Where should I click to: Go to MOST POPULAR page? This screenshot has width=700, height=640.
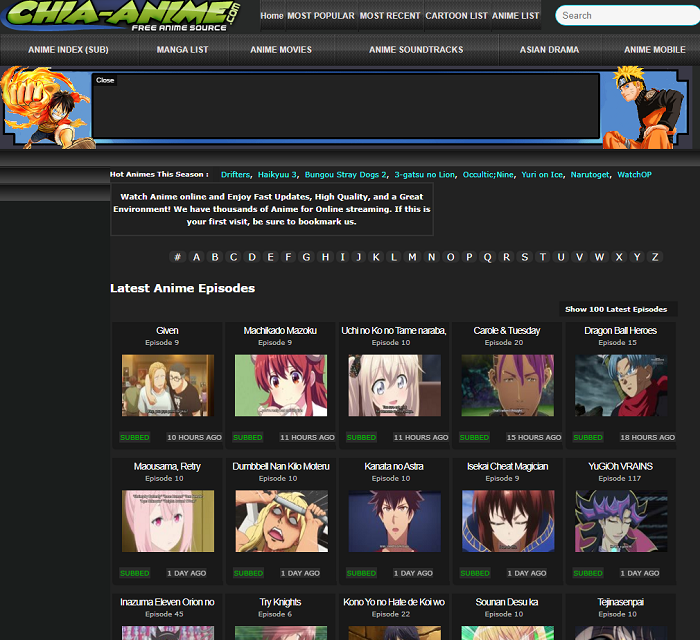coord(321,16)
